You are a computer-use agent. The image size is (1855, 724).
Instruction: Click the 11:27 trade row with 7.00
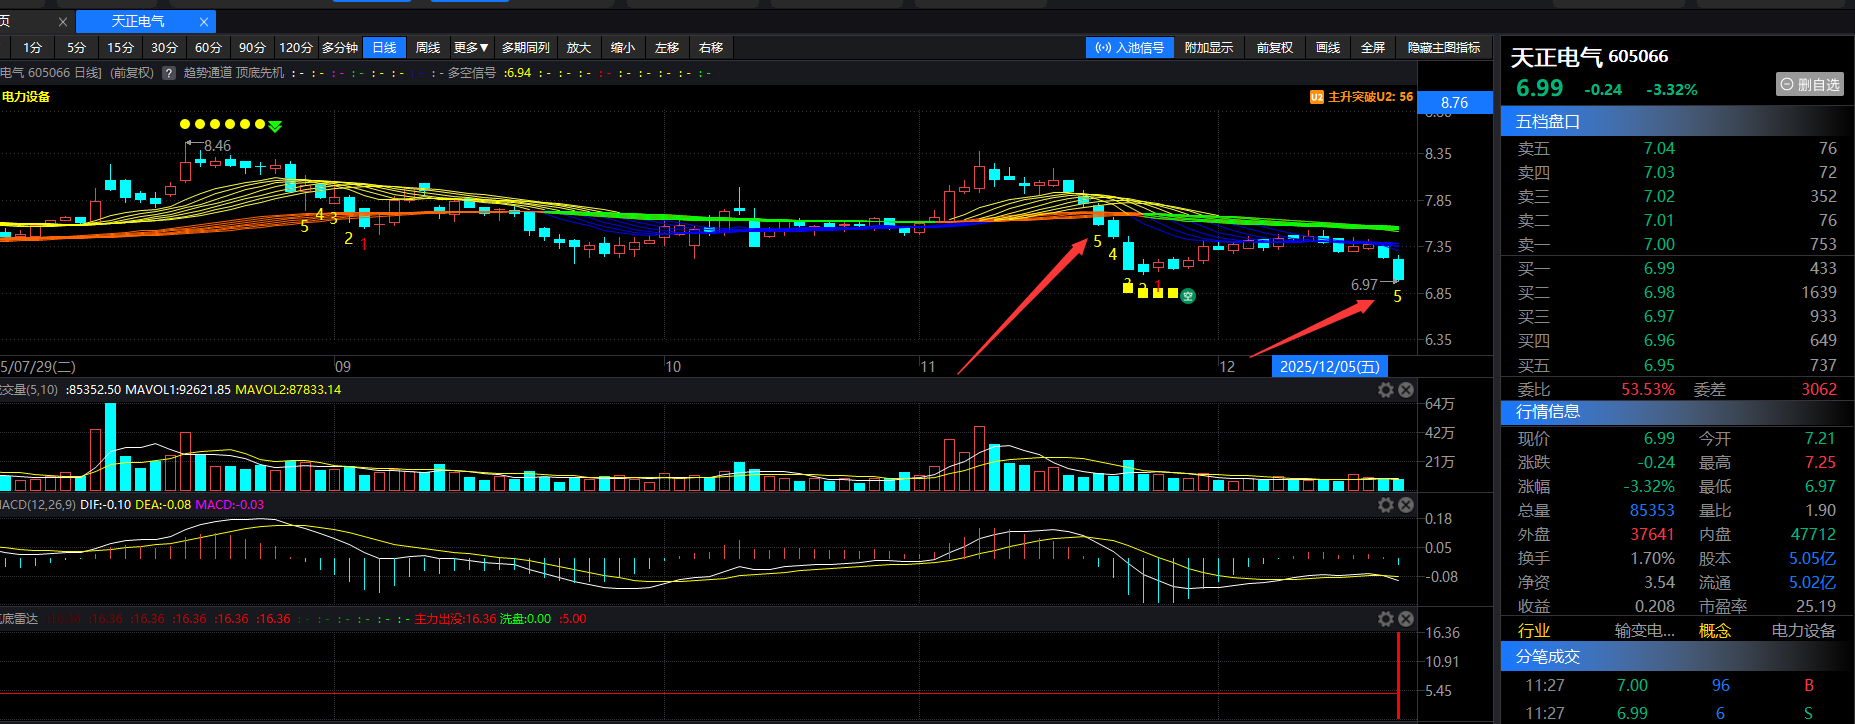pyautogui.click(x=1677, y=685)
